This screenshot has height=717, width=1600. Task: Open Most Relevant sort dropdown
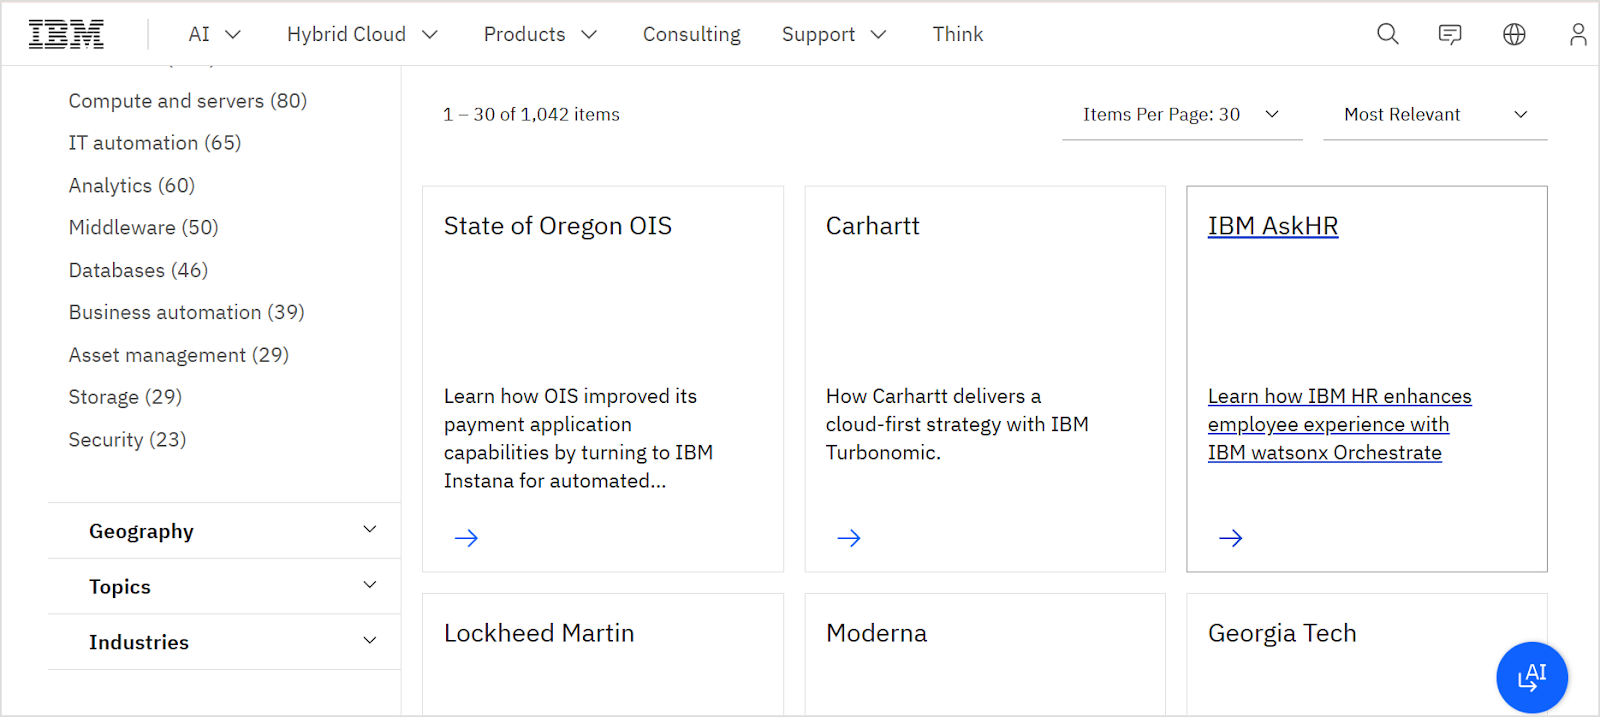click(x=1435, y=114)
